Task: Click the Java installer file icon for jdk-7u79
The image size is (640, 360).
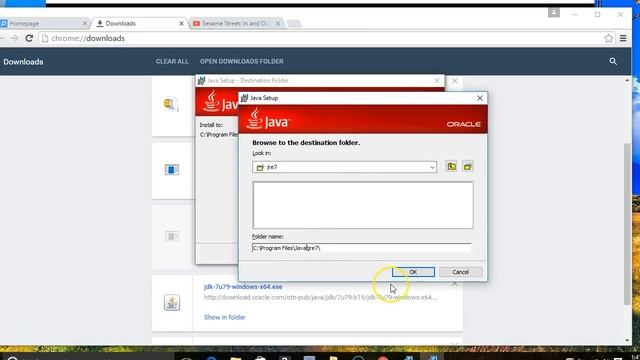Action: [172, 302]
